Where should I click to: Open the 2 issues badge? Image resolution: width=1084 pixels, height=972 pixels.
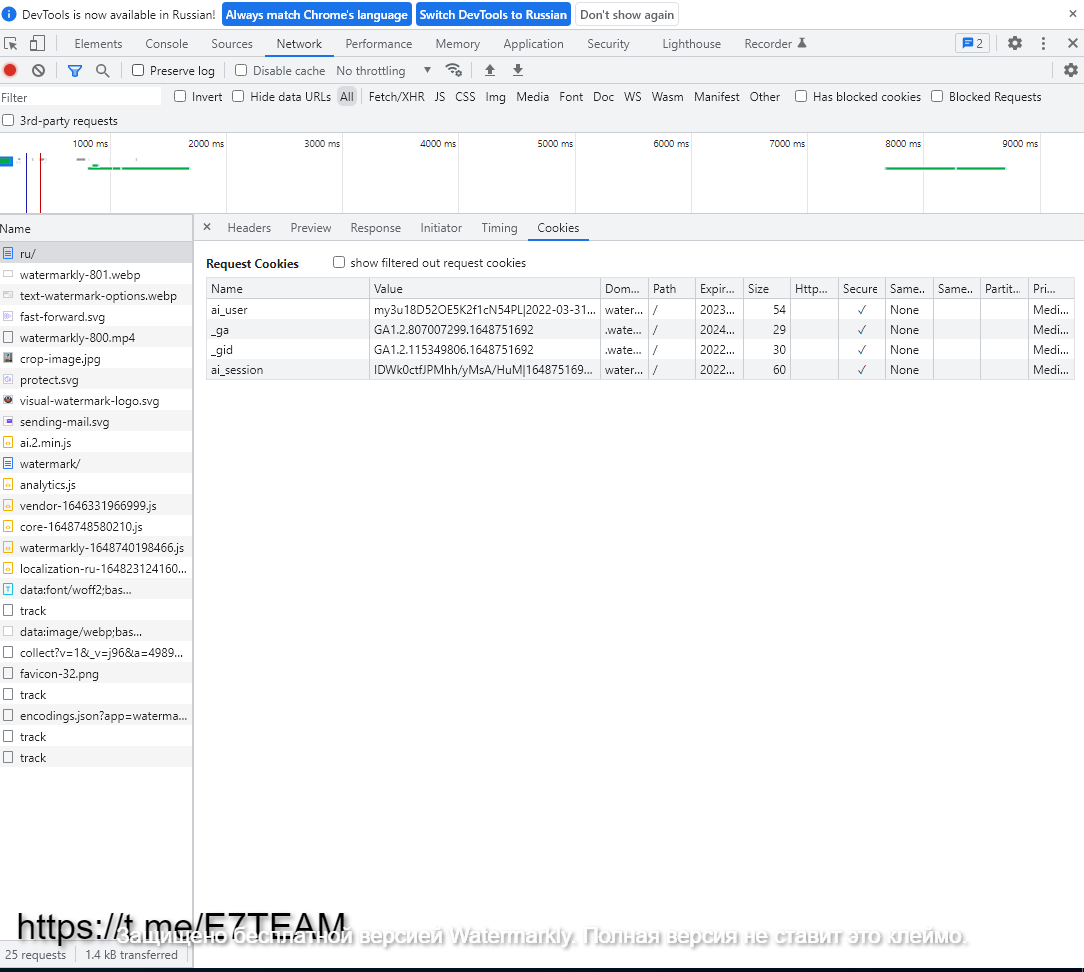point(973,43)
